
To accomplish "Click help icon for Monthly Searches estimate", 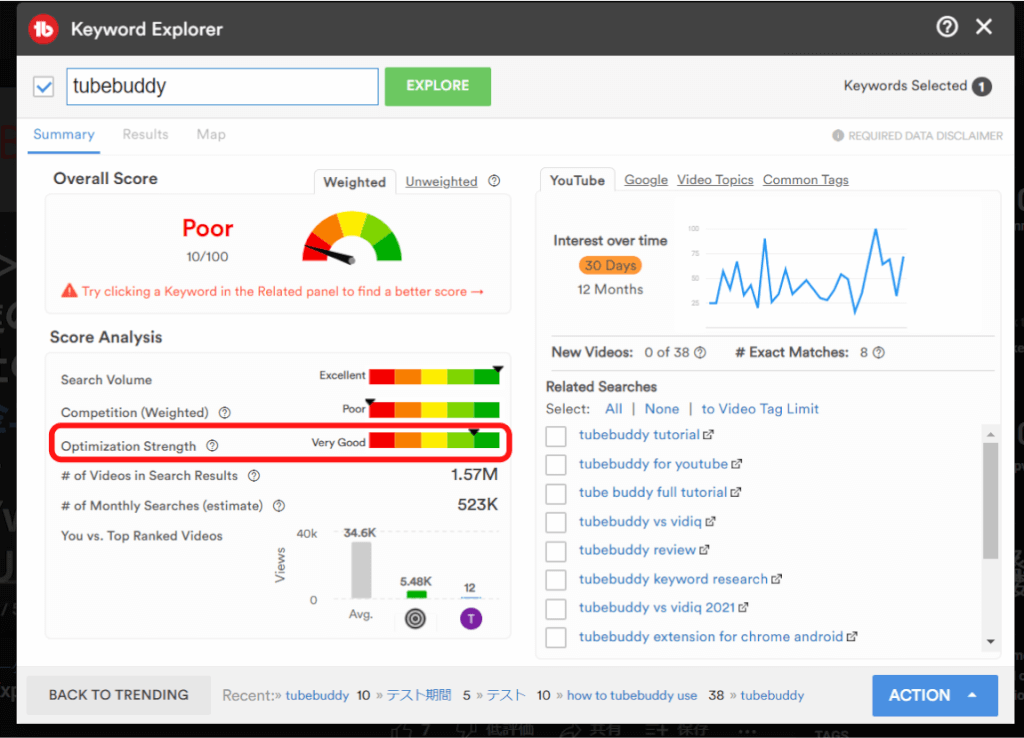I will click(279, 505).
